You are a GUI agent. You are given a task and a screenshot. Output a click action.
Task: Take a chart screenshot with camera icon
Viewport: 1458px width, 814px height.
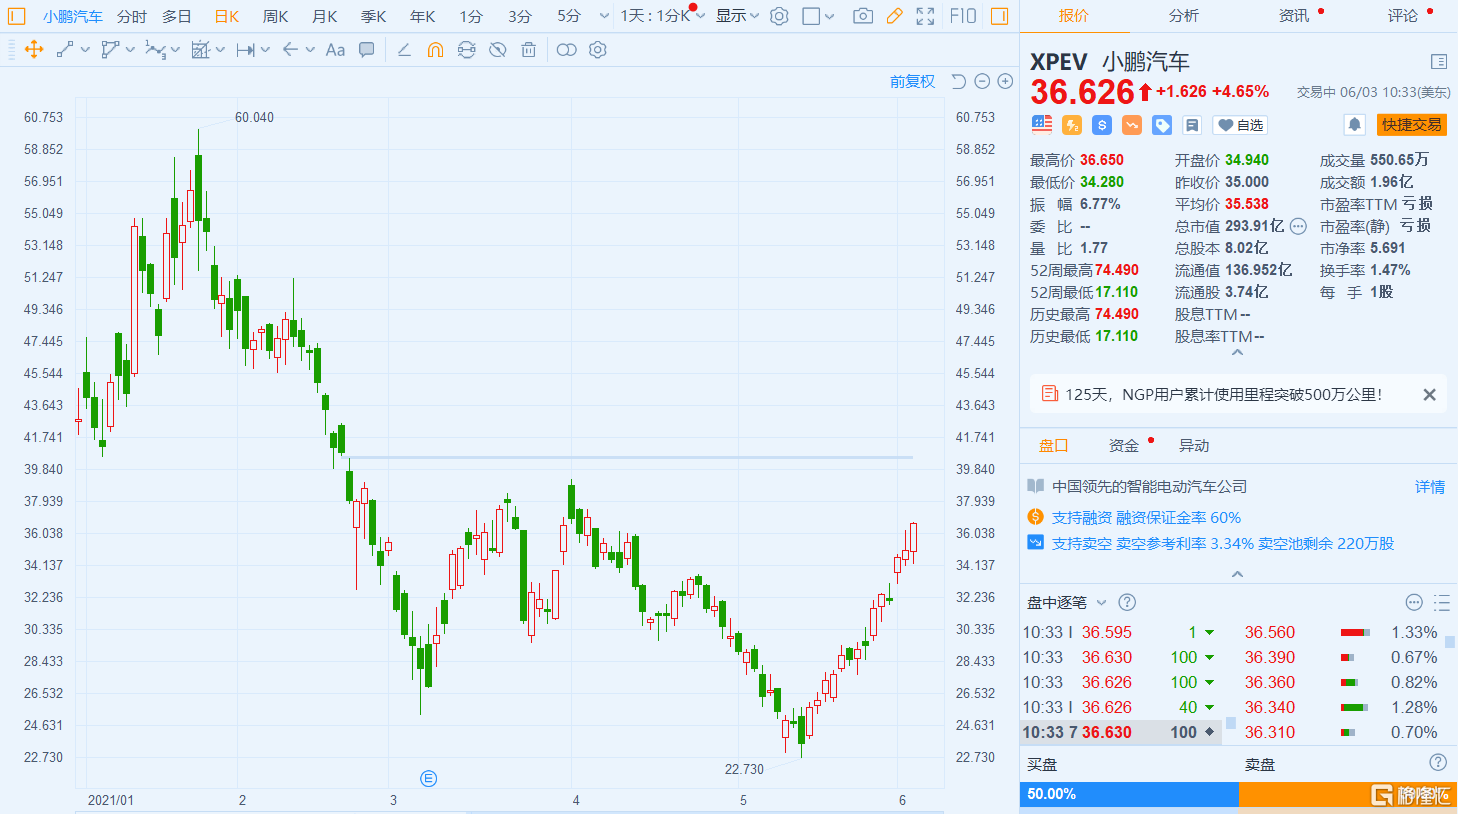[x=863, y=16]
